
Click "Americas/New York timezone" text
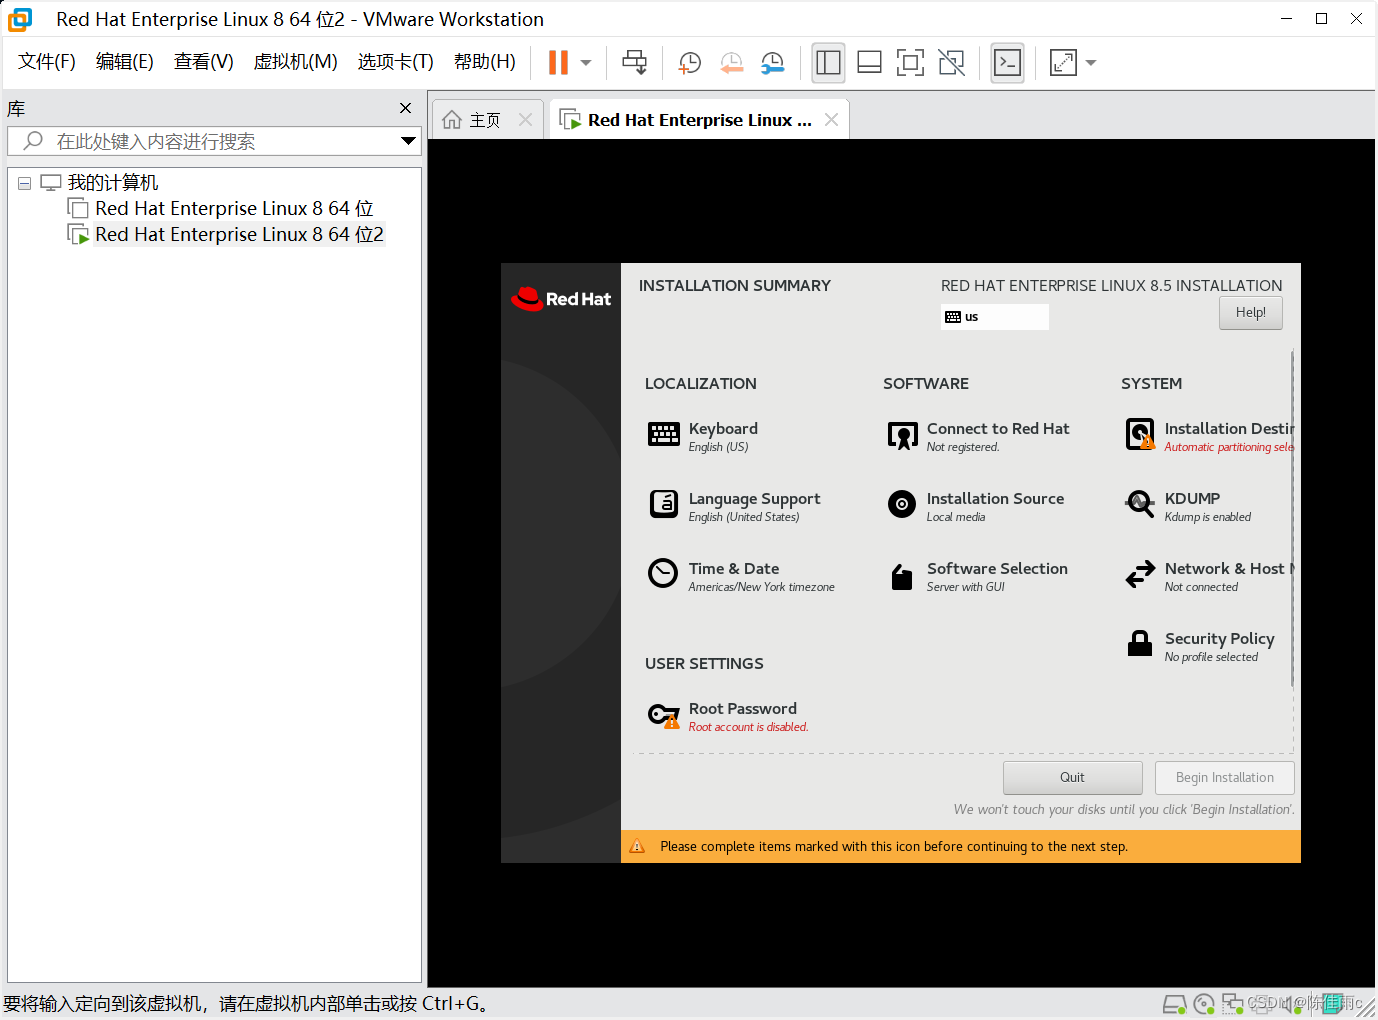tap(761, 587)
